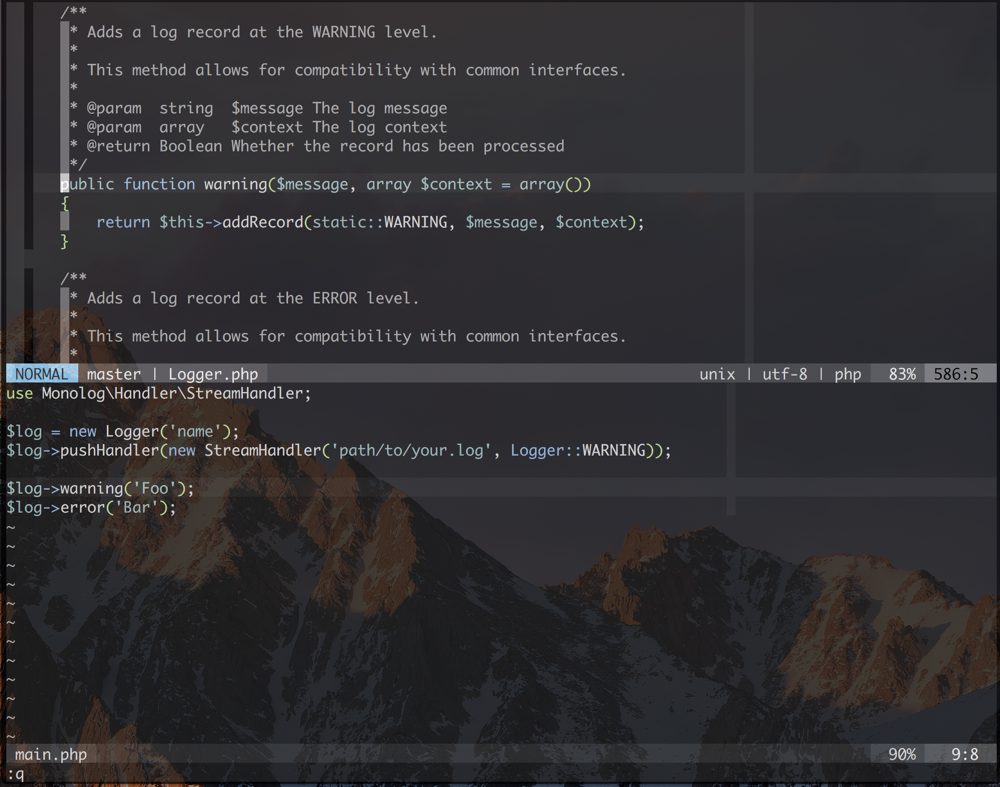
Task: Click the 586:5 cursor position indicator
Action: (955, 374)
